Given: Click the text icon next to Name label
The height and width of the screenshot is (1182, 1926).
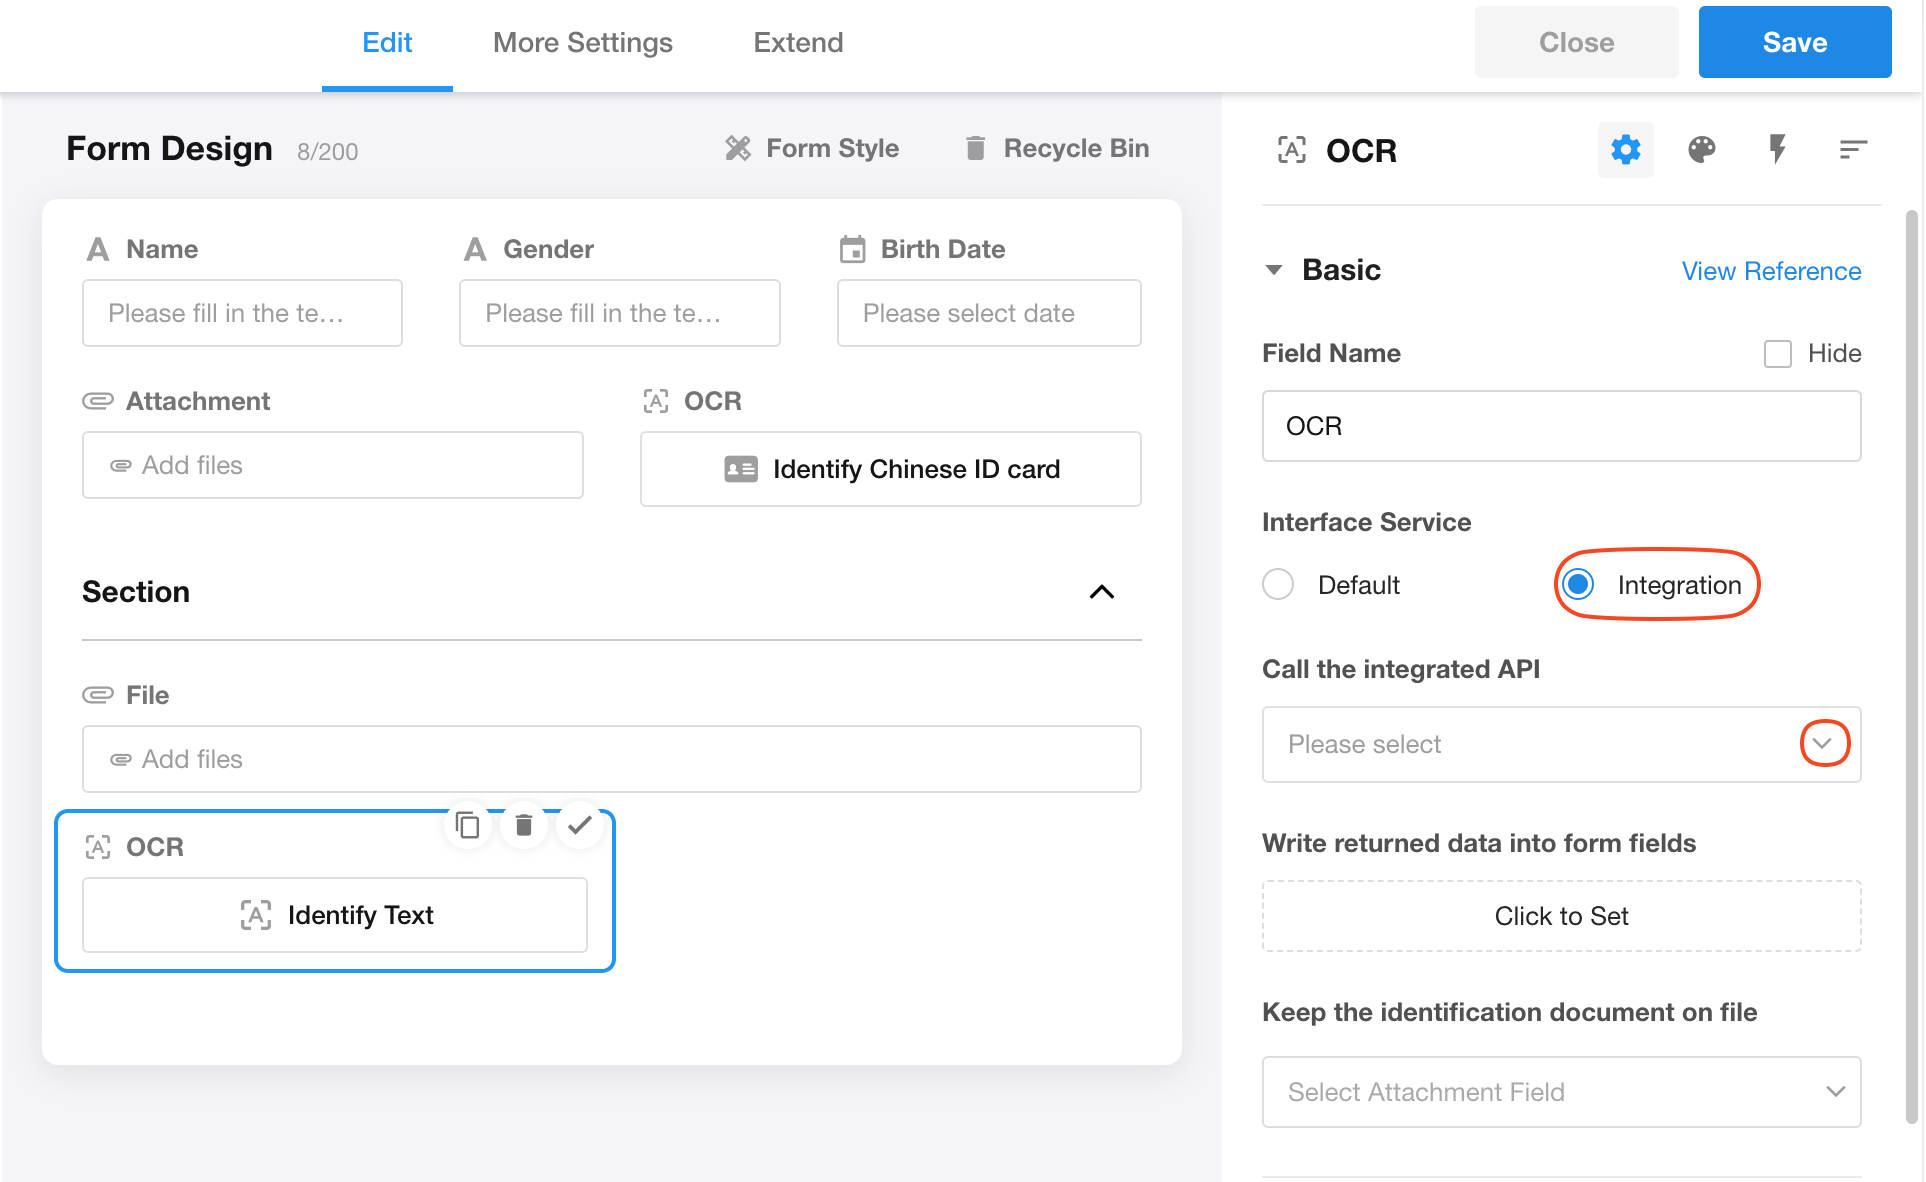Looking at the screenshot, I should [x=97, y=249].
